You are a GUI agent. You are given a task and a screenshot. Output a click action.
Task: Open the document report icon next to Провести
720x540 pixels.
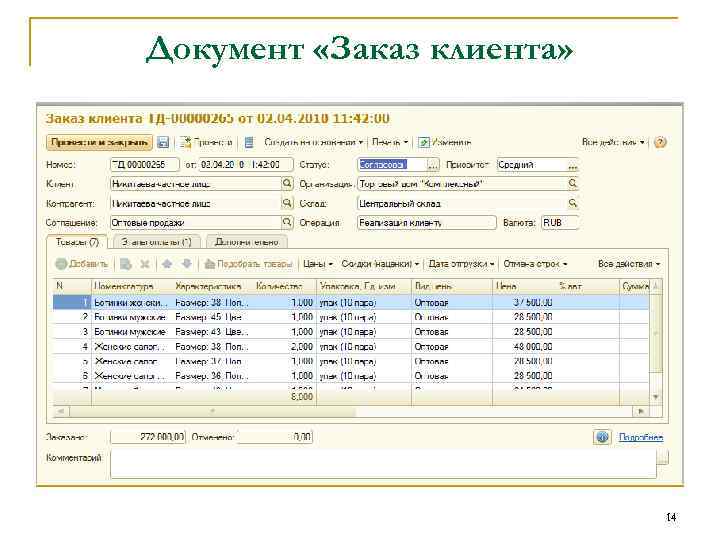249,142
